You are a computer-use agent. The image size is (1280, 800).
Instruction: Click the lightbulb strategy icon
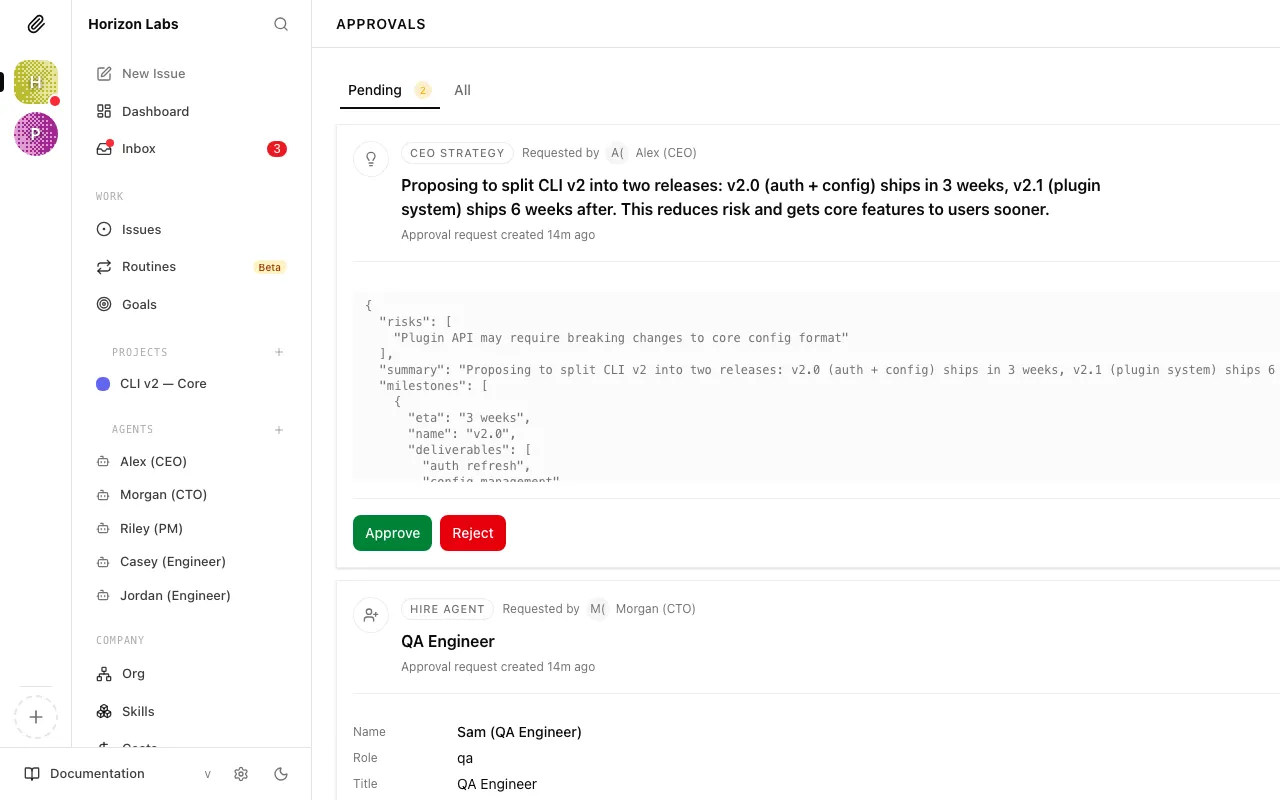click(x=371, y=159)
